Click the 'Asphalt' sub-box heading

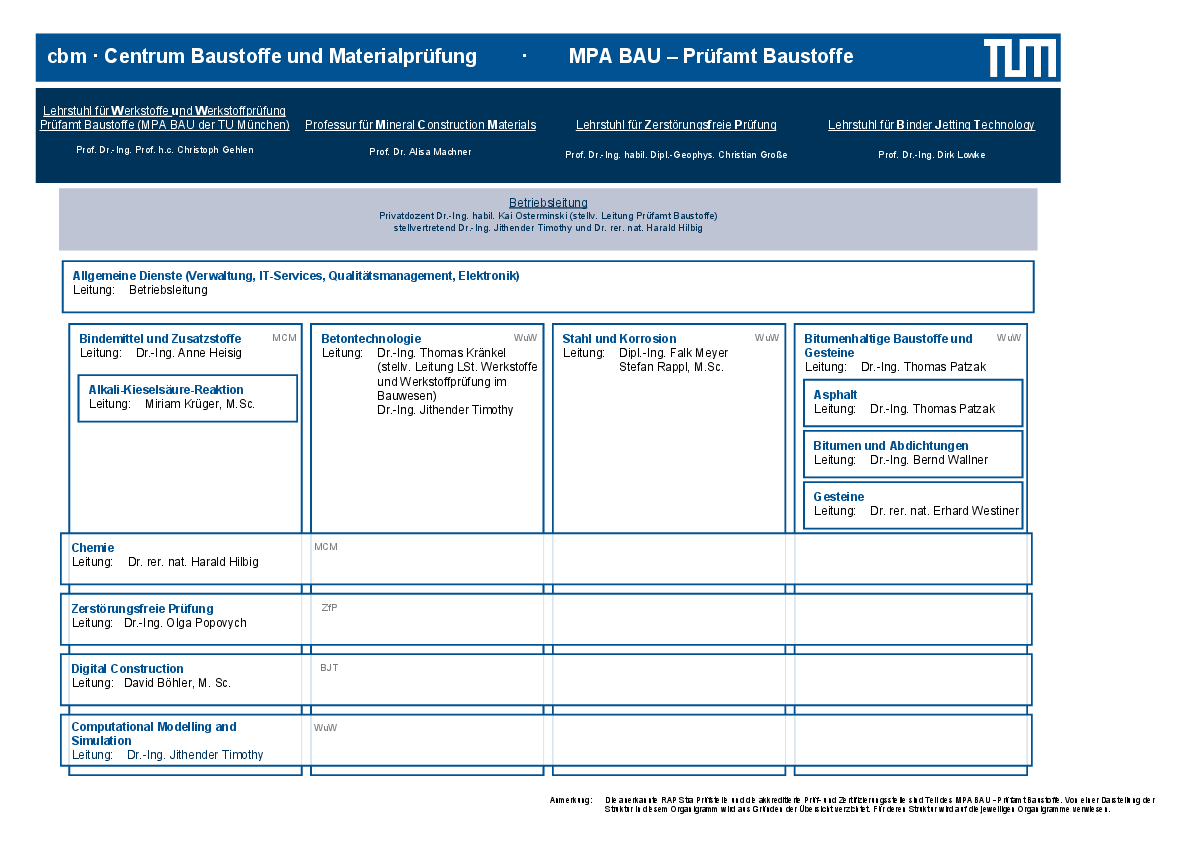835,395
